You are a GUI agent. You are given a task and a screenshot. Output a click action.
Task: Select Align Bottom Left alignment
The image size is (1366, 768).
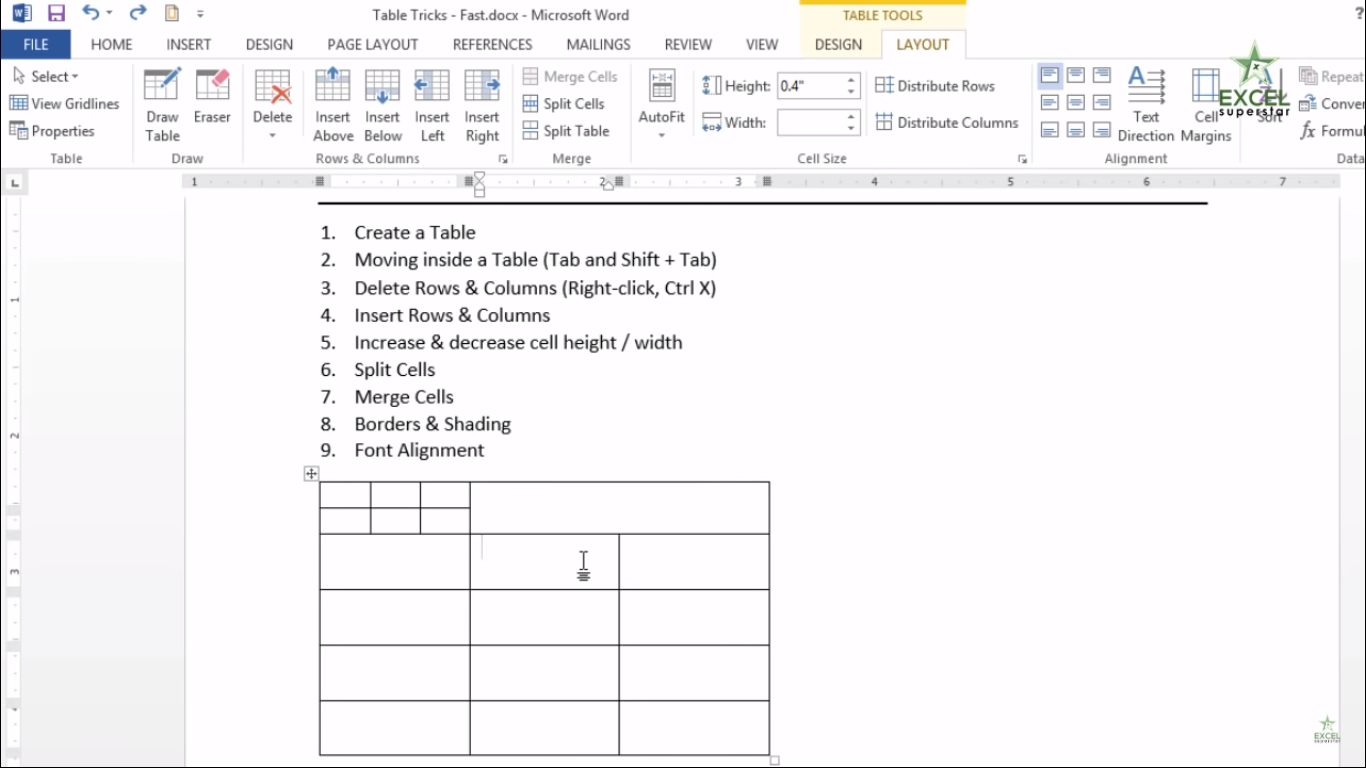(1050, 130)
